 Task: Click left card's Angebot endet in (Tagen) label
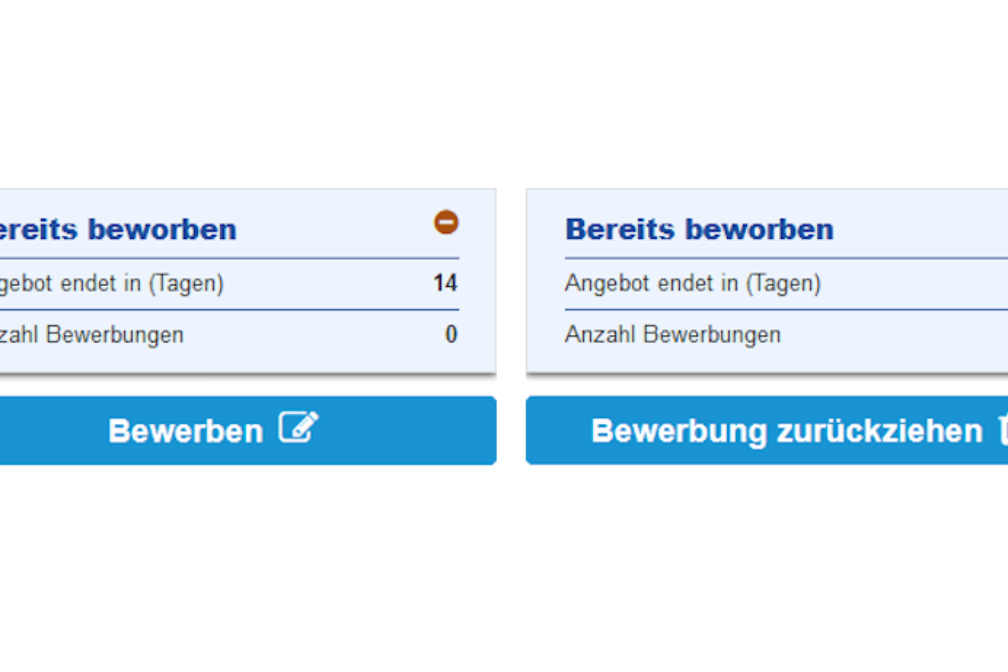point(112,284)
